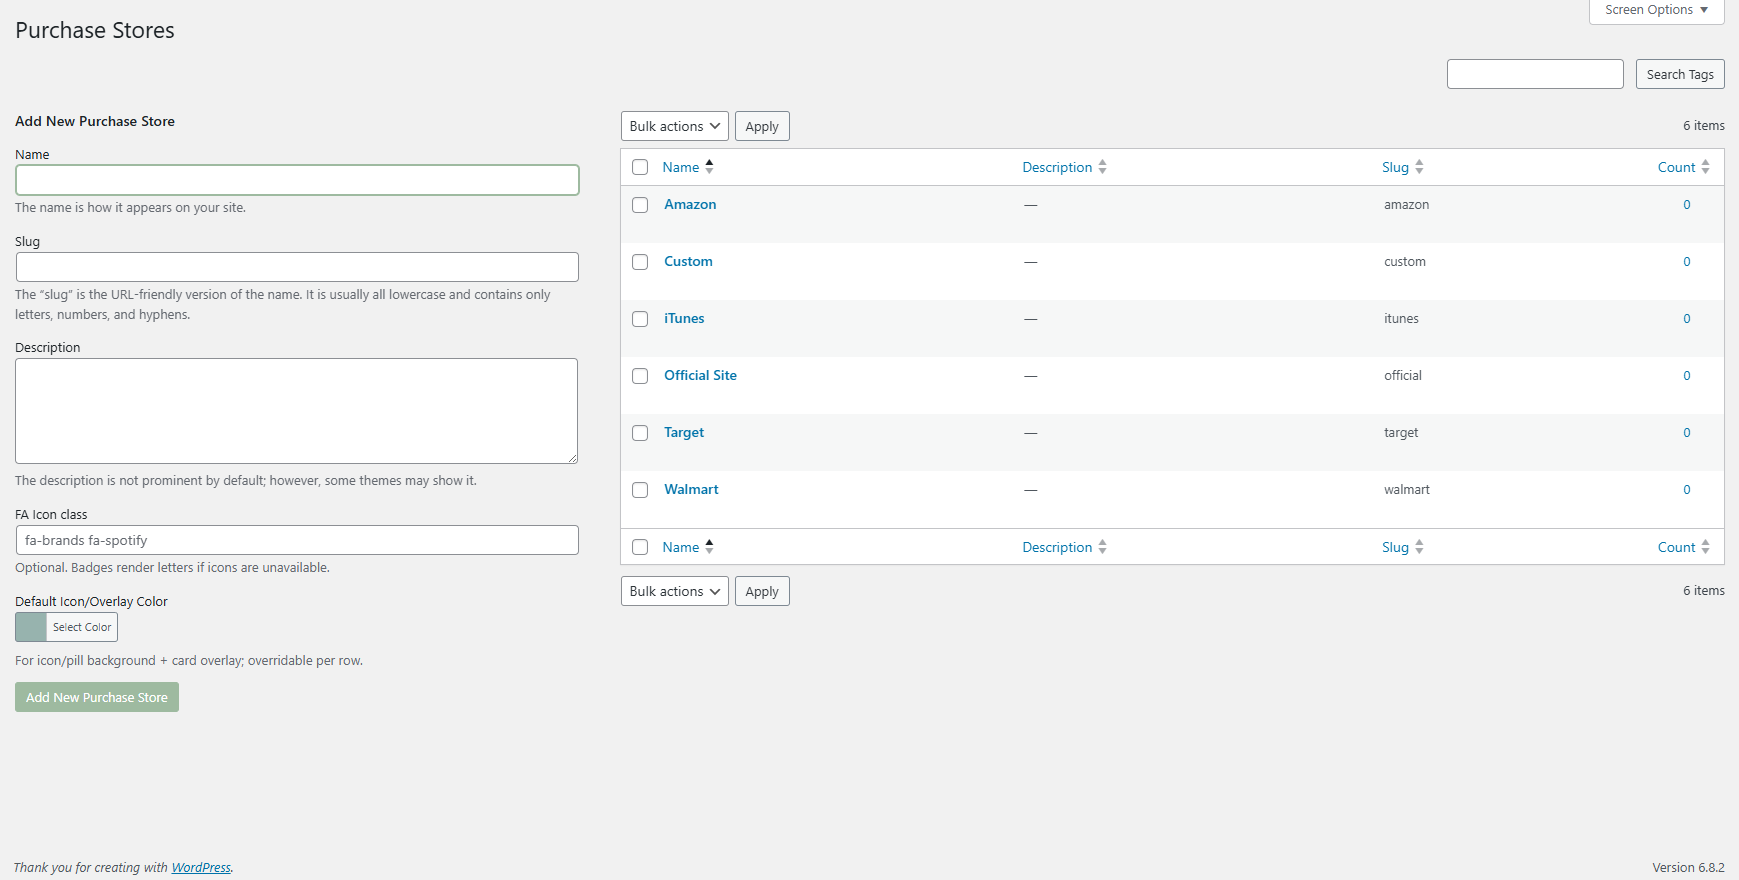Image resolution: width=1739 pixels, height=880 pixels.
Task: Click sort arrows beside top Name header
Action: 709,167
